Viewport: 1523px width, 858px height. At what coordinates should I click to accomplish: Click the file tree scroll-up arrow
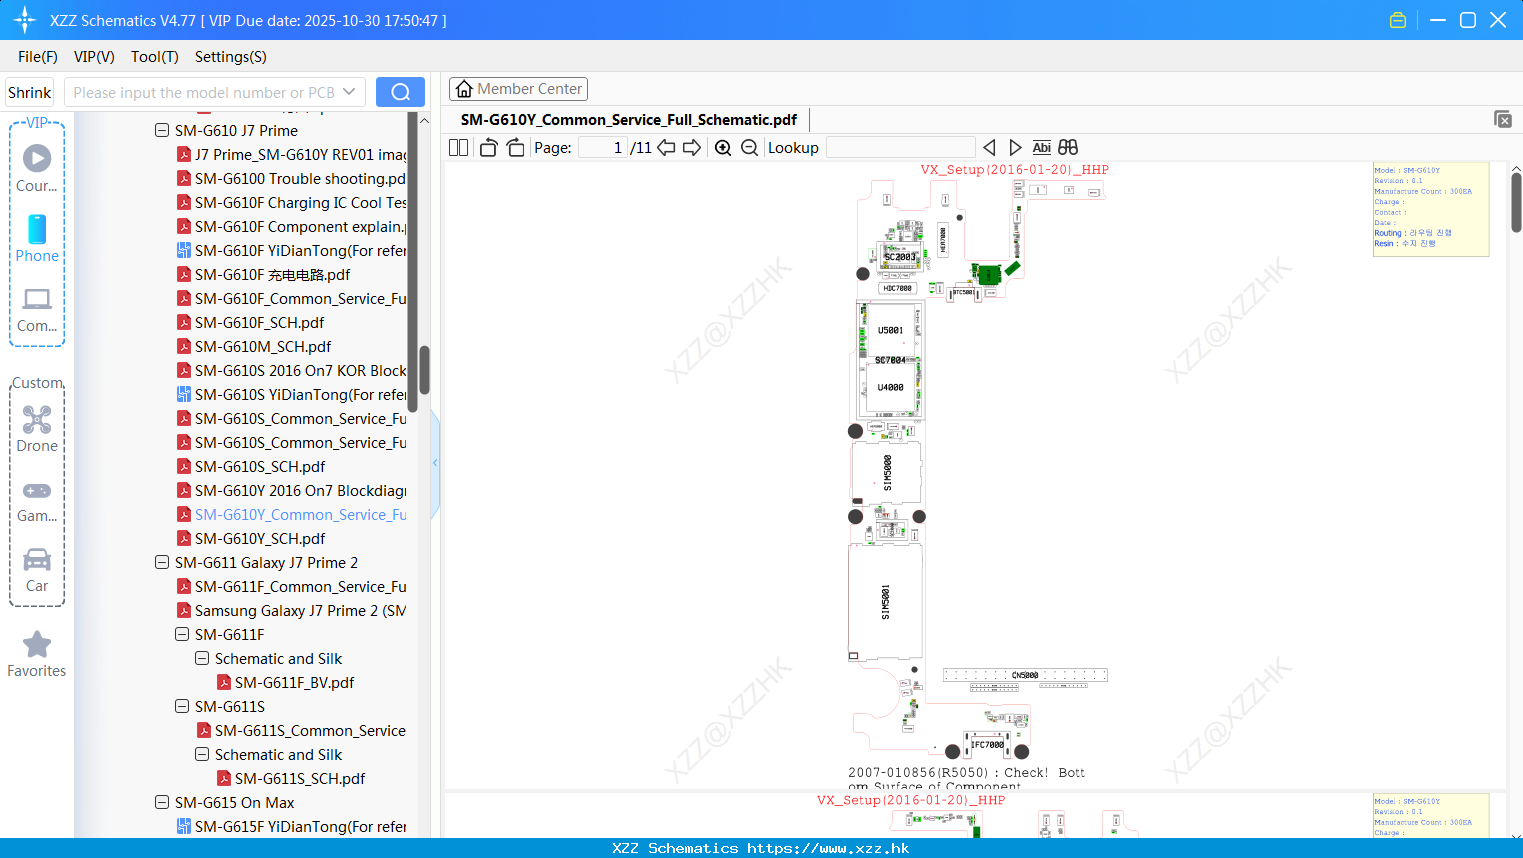pyautogui.click(x=424, y=120)
